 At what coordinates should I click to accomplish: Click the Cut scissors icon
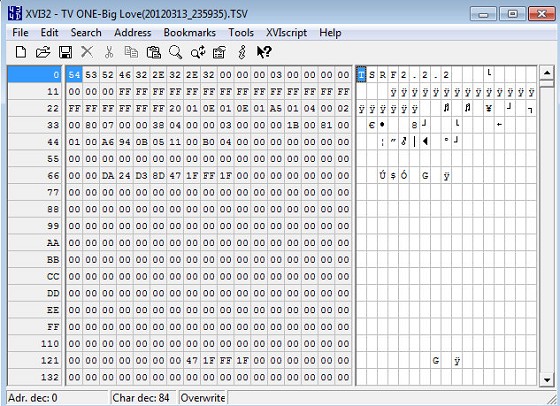[x=109, y=52]
